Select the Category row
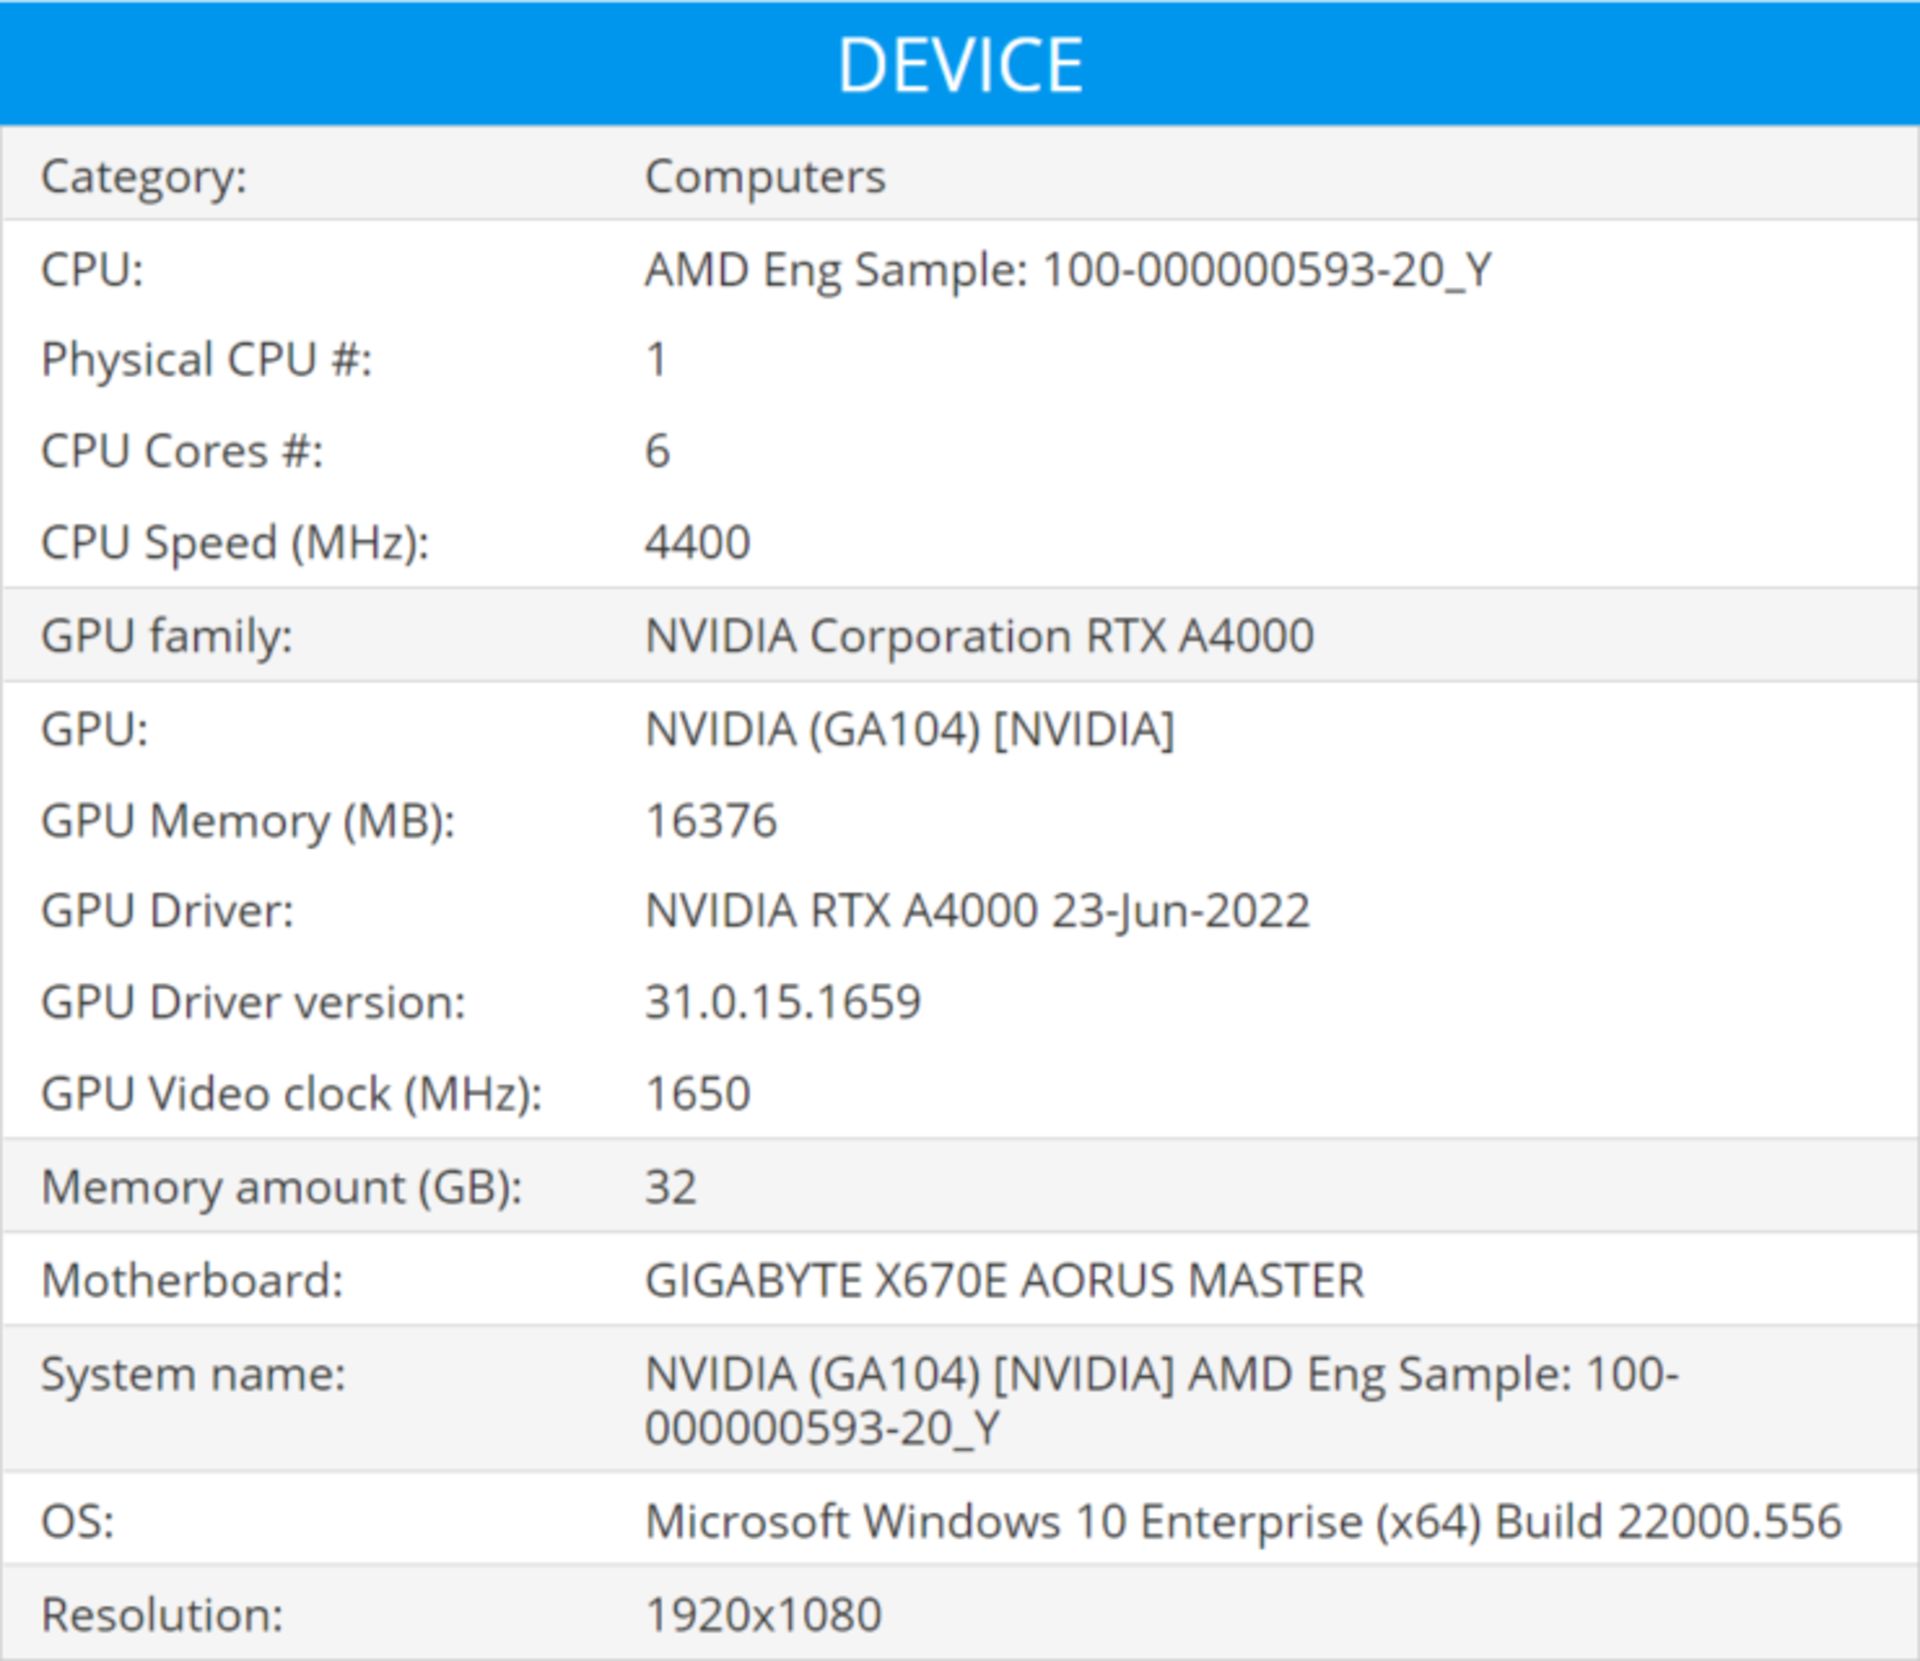1920x1661 pixels. pos(145,178)
